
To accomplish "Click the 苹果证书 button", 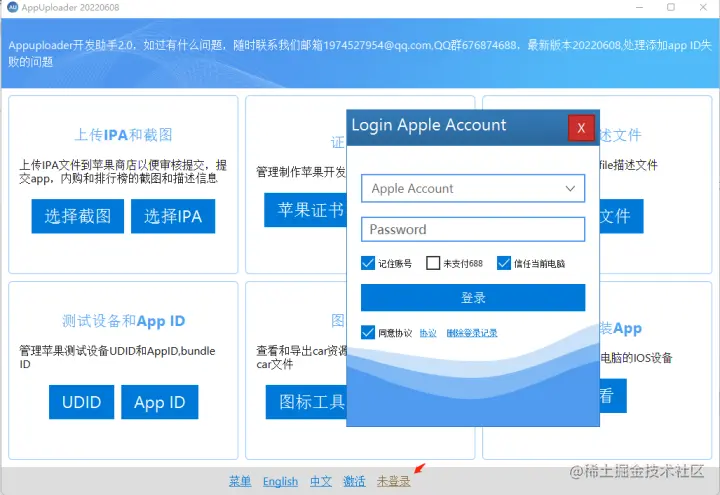I will 305,210.
